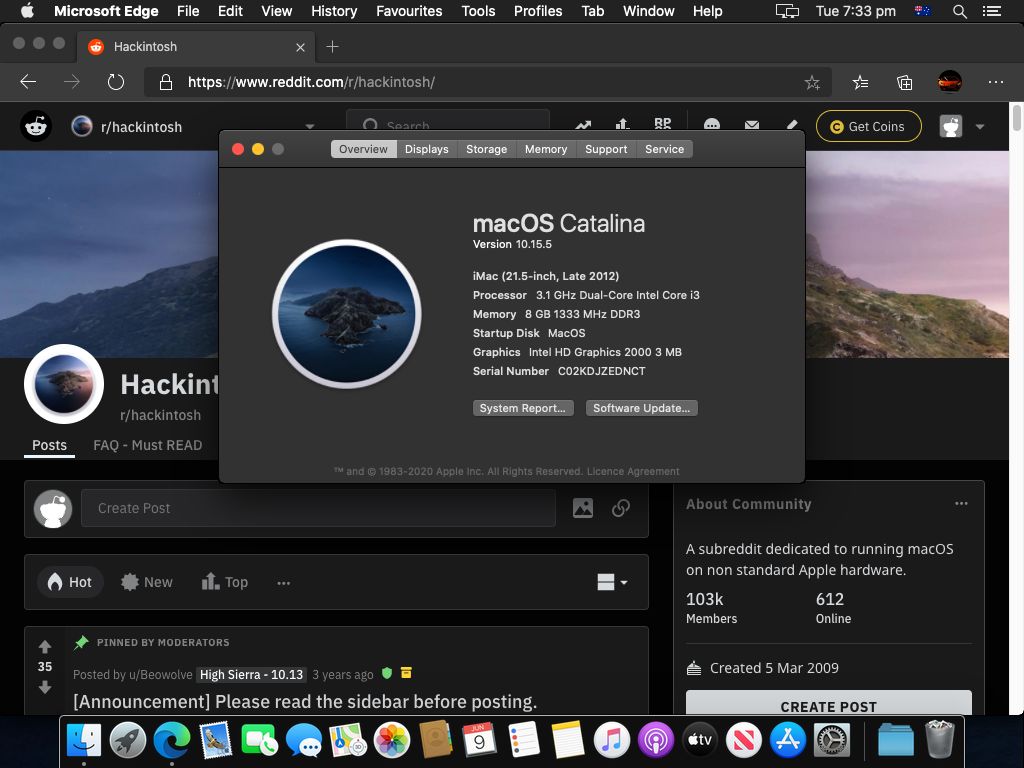1024x768 pixels.
Task: Open the Reddit inbox envelope icon
Action: tap(752, 126)
